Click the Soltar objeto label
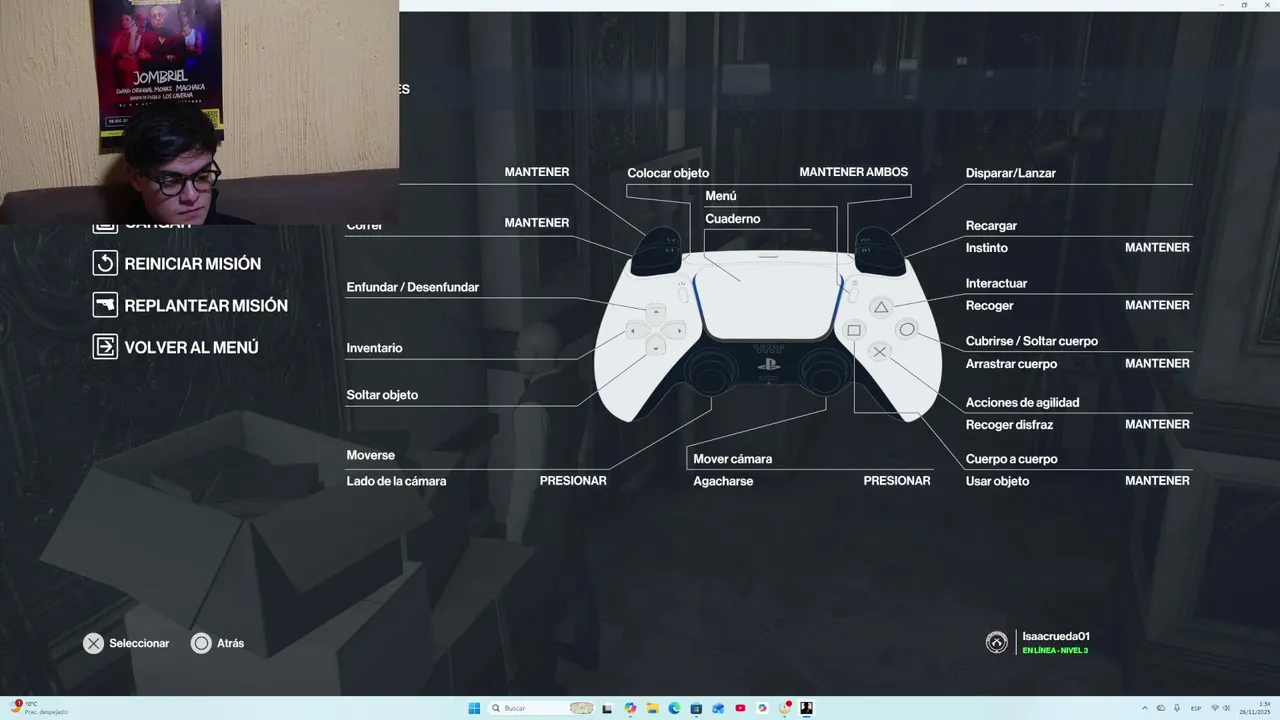 pos(382,396)
